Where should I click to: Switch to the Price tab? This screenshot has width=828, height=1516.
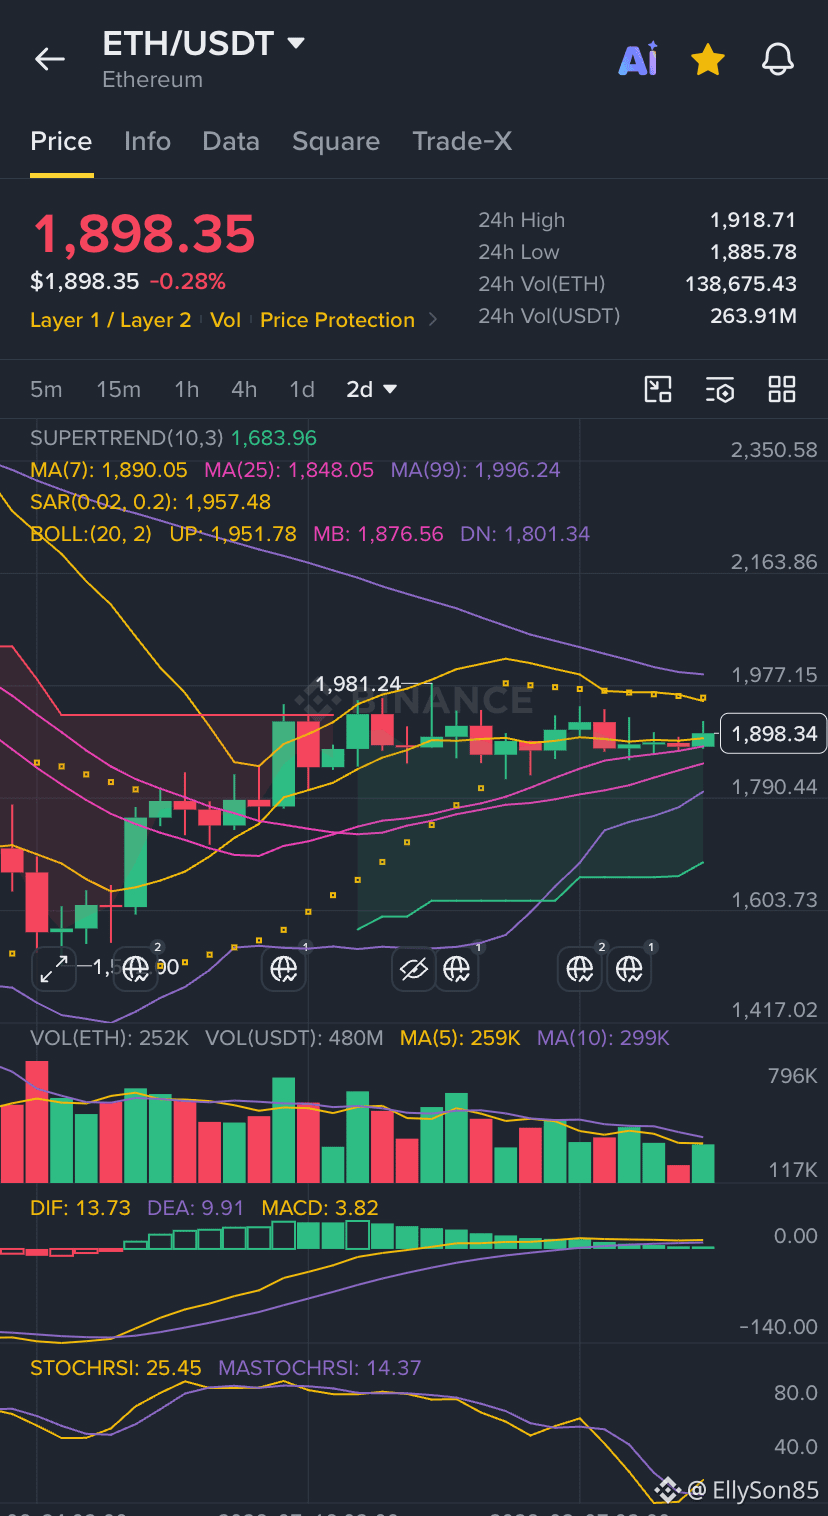click(61, 141)
